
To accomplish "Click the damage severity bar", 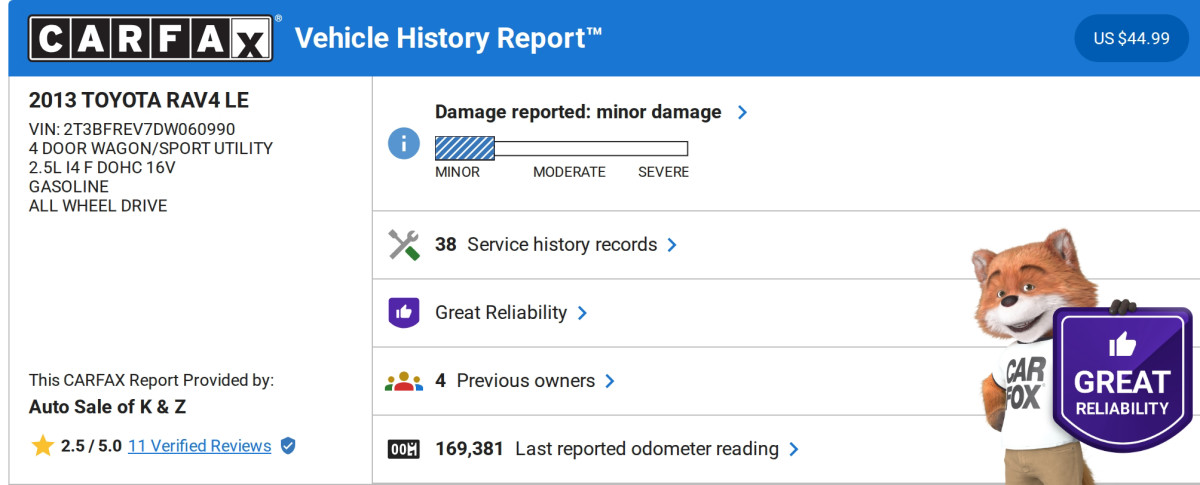I will tap(561, 149).
